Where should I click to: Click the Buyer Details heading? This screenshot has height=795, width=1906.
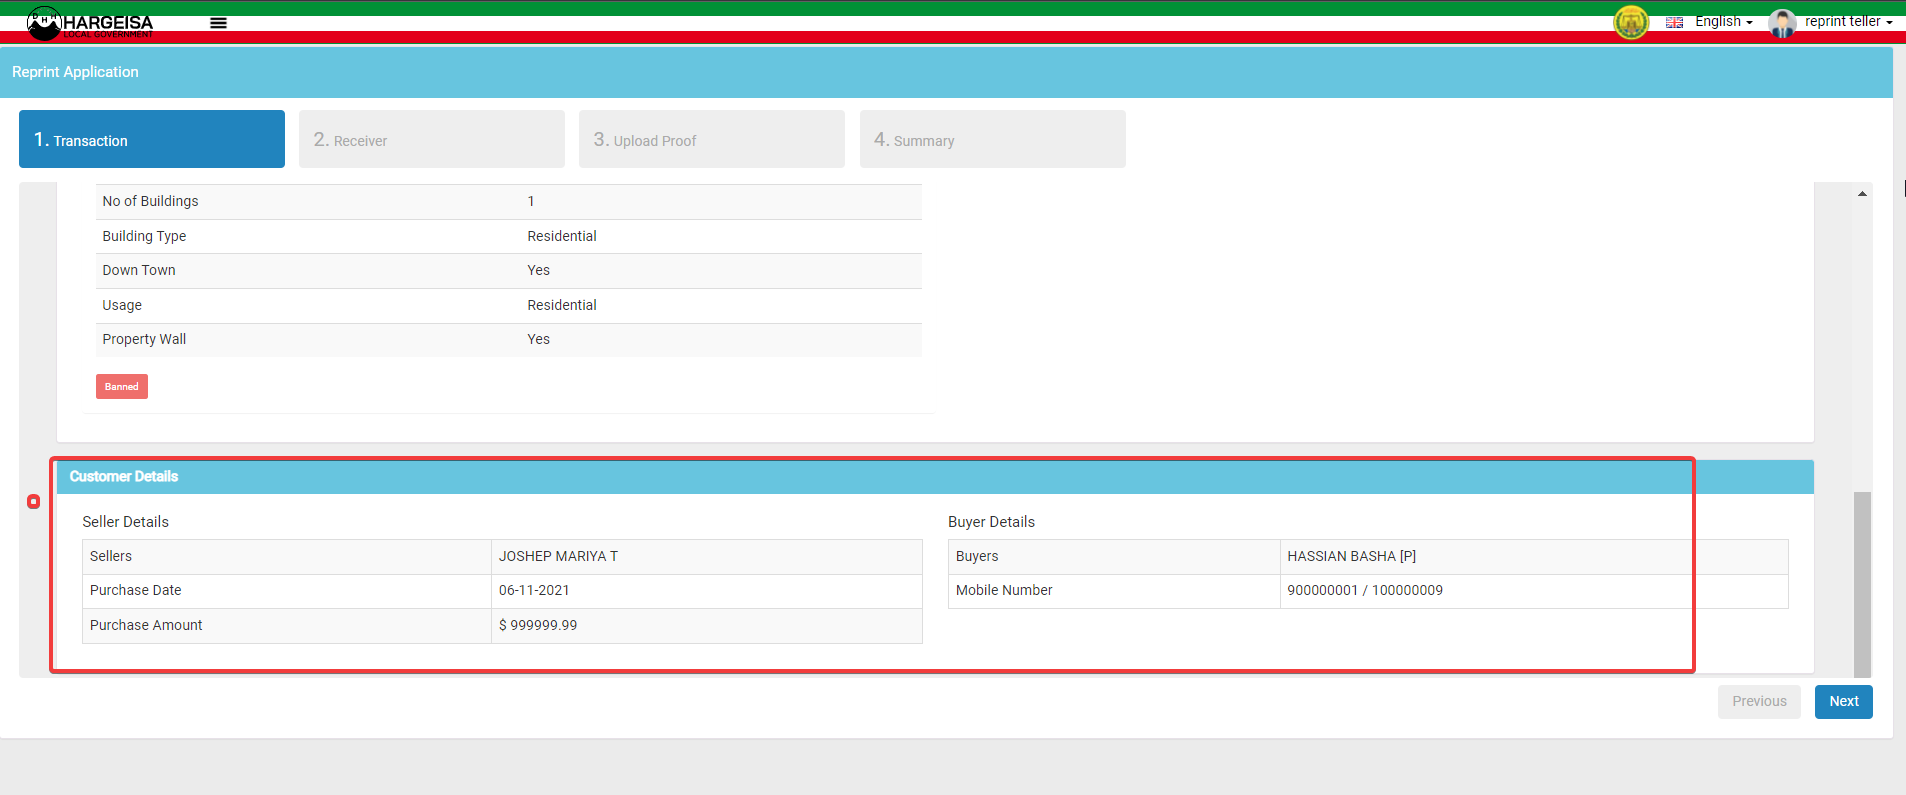pyautogui.click(x=991, y=522)
